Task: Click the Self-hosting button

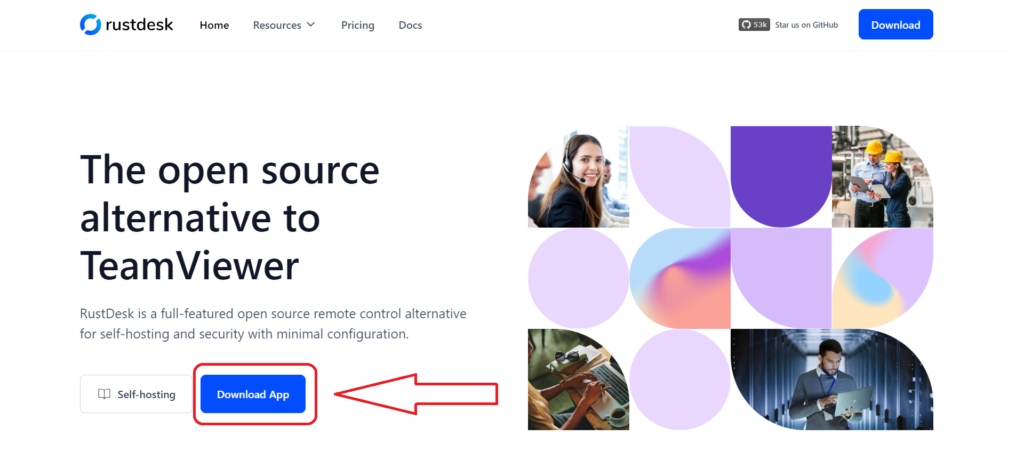Action: pyautogui.click(x=136, y=394)
